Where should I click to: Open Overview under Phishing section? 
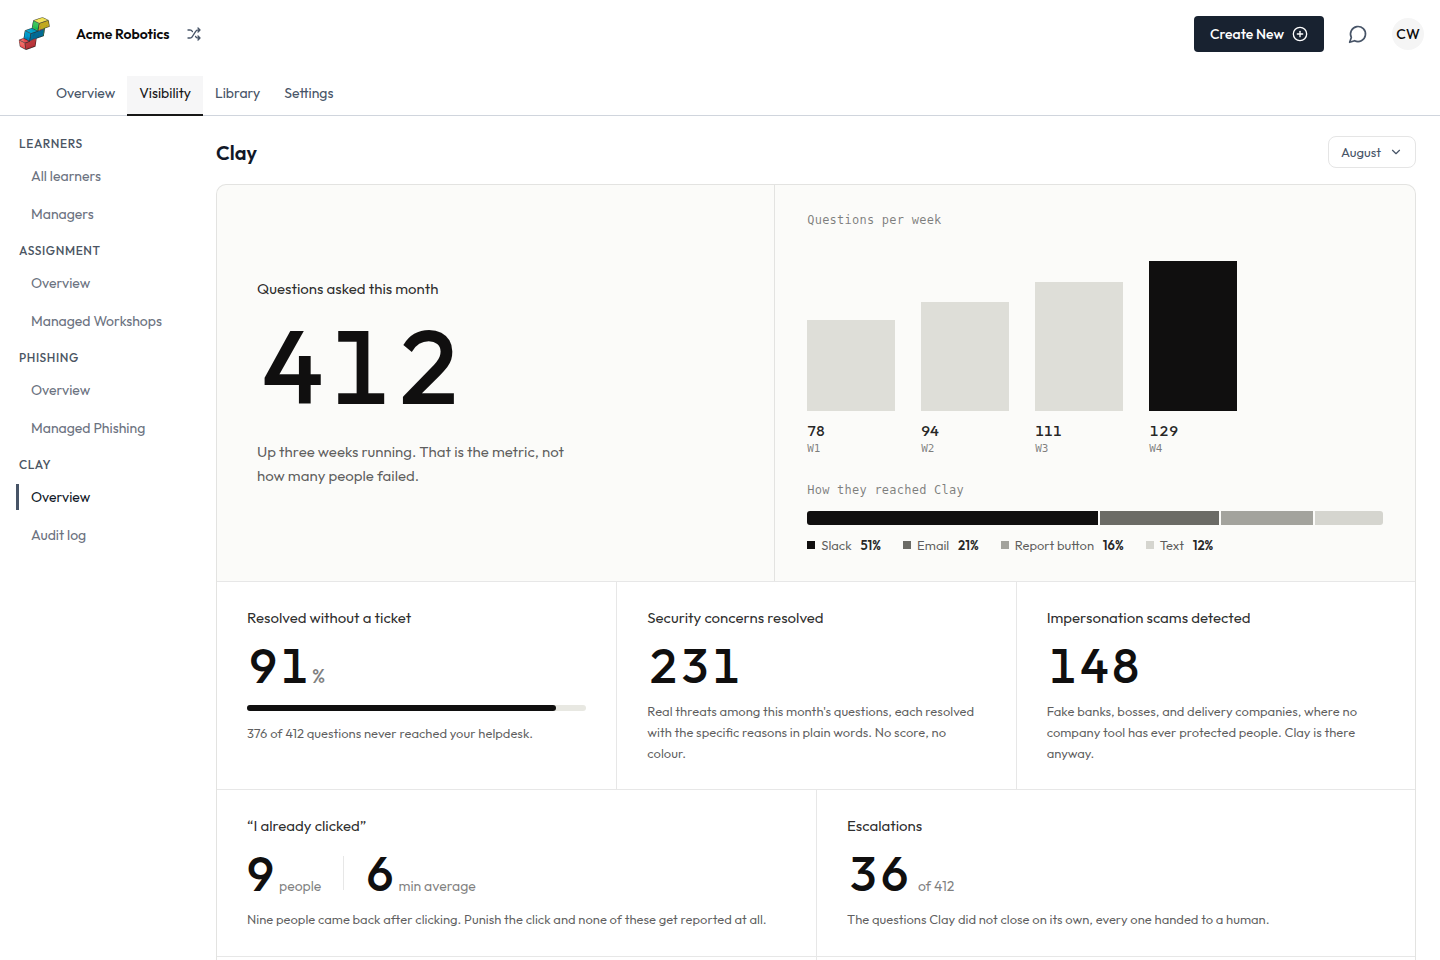pyautogui.click(x=60, y=390)
